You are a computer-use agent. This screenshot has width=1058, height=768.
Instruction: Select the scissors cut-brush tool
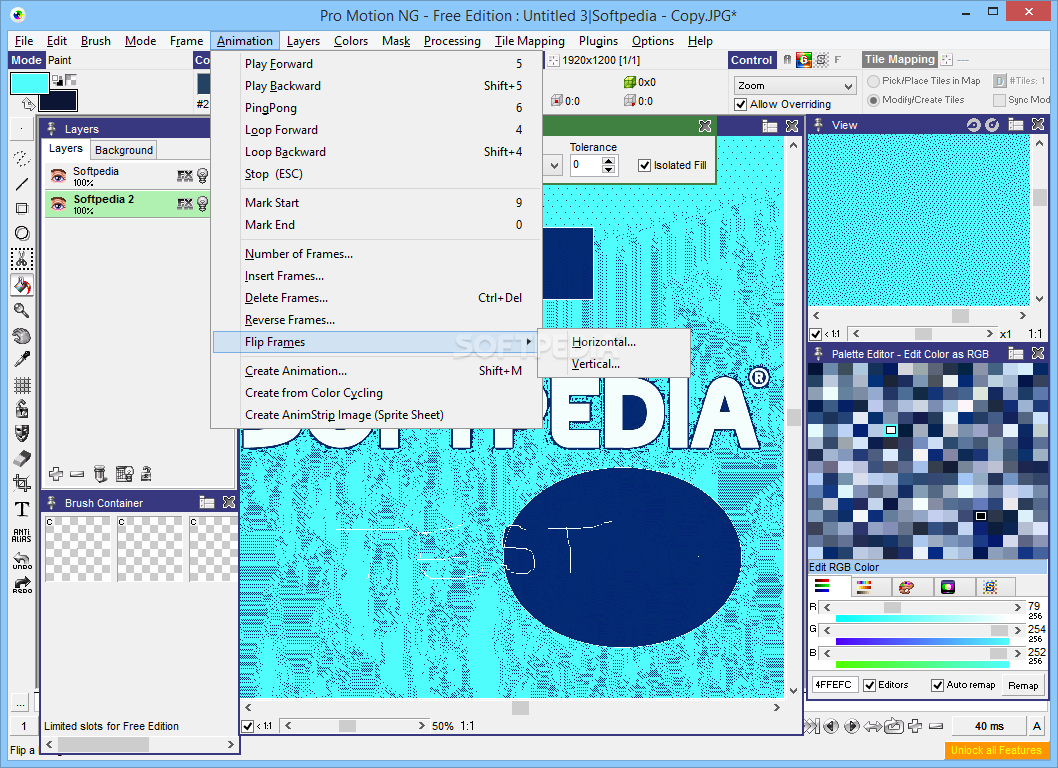click(x=22, y=259)
